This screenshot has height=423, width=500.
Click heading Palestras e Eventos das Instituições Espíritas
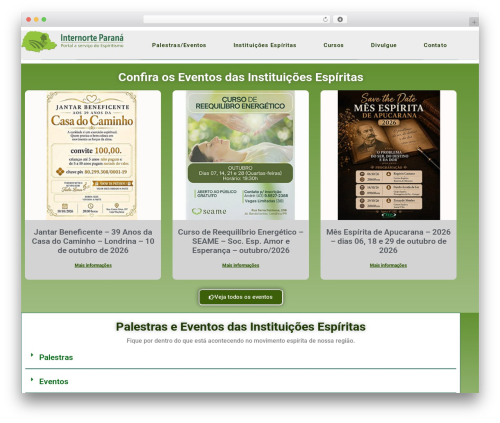(241, 327)
